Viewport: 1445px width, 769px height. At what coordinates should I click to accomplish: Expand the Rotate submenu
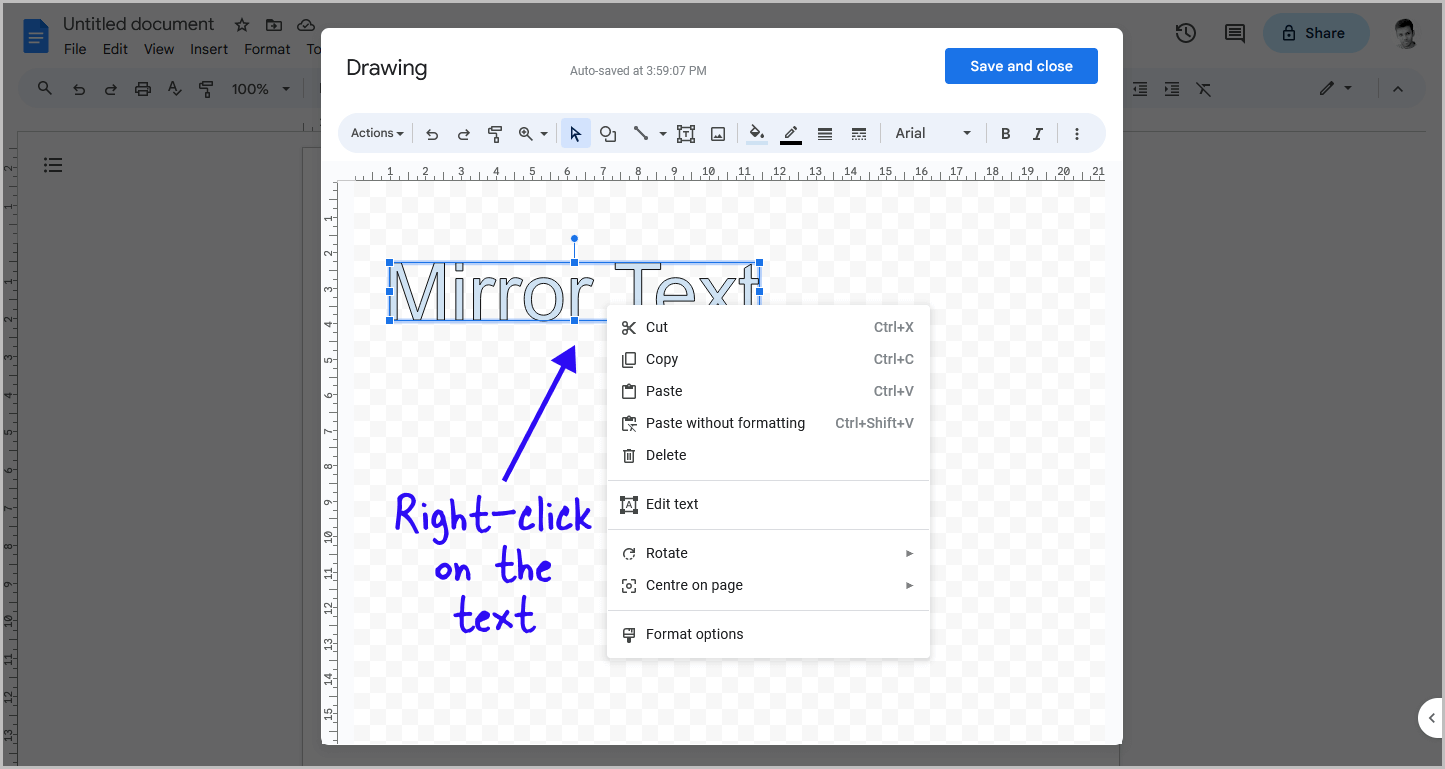[x=768, y=553]
